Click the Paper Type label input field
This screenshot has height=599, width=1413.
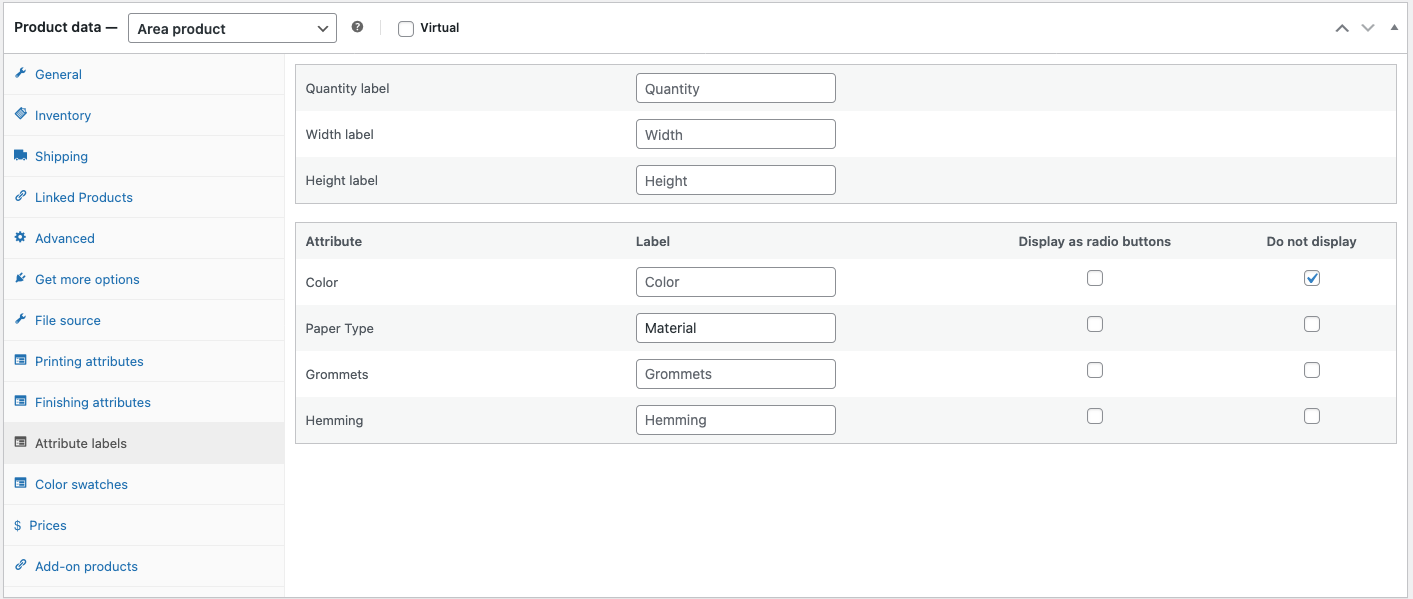pos(735,328)
